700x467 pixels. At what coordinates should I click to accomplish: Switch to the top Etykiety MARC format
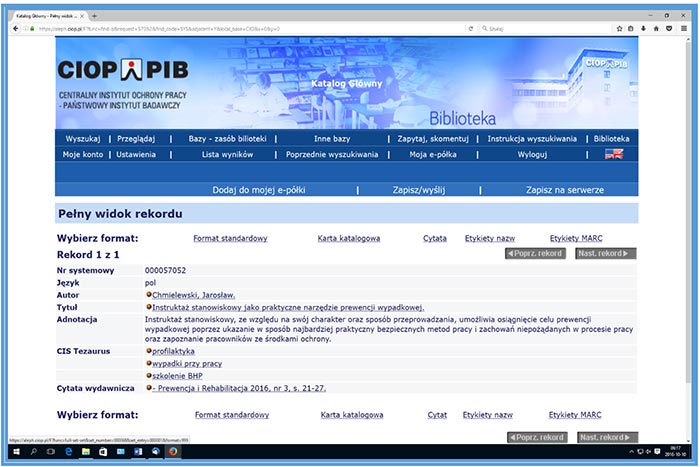pos(576,238)
